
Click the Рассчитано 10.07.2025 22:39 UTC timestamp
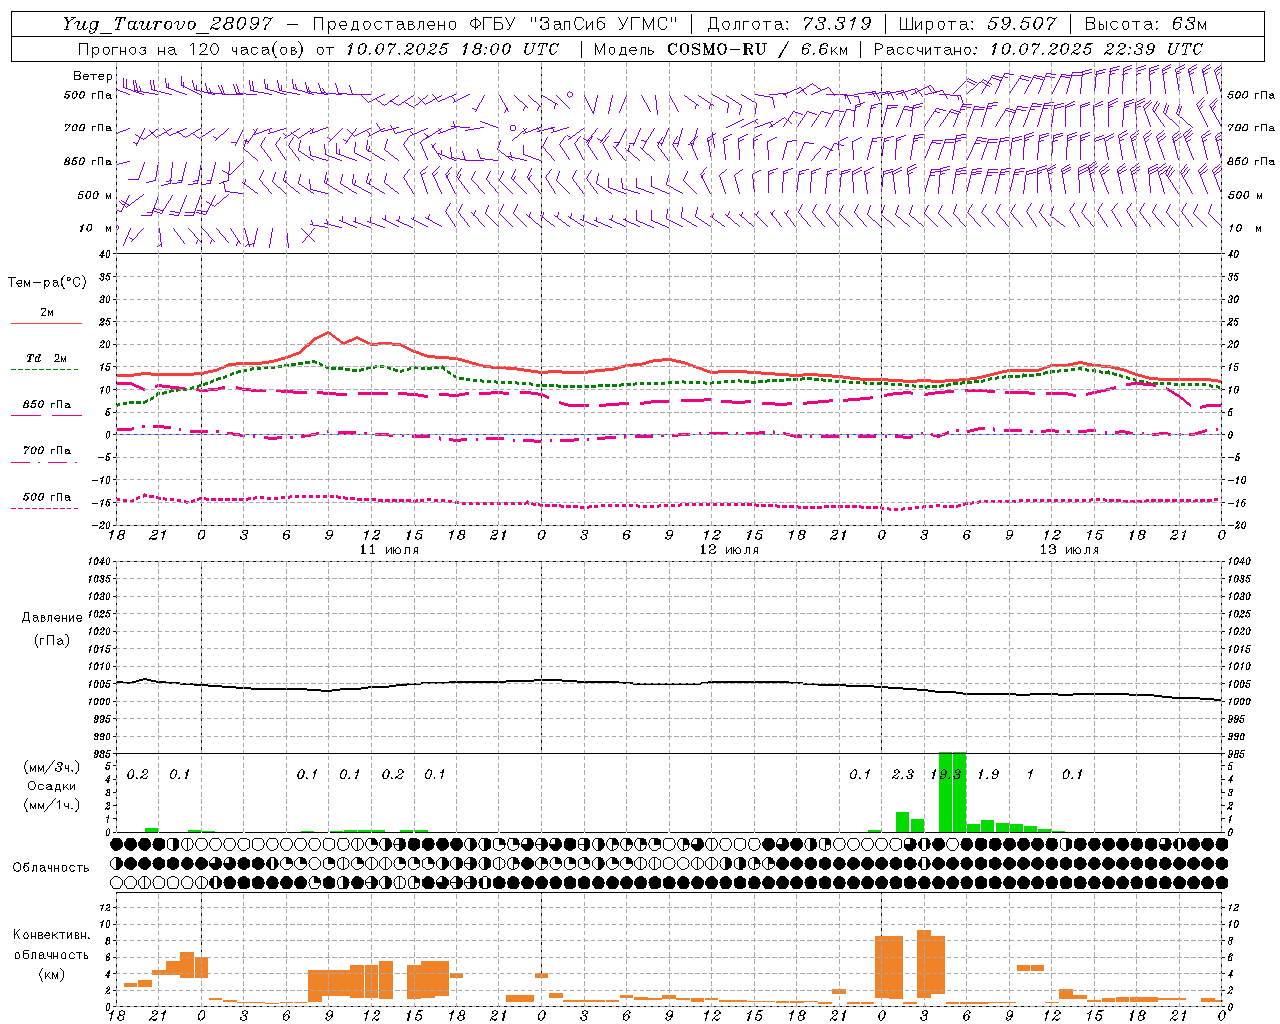[1038, 49]
